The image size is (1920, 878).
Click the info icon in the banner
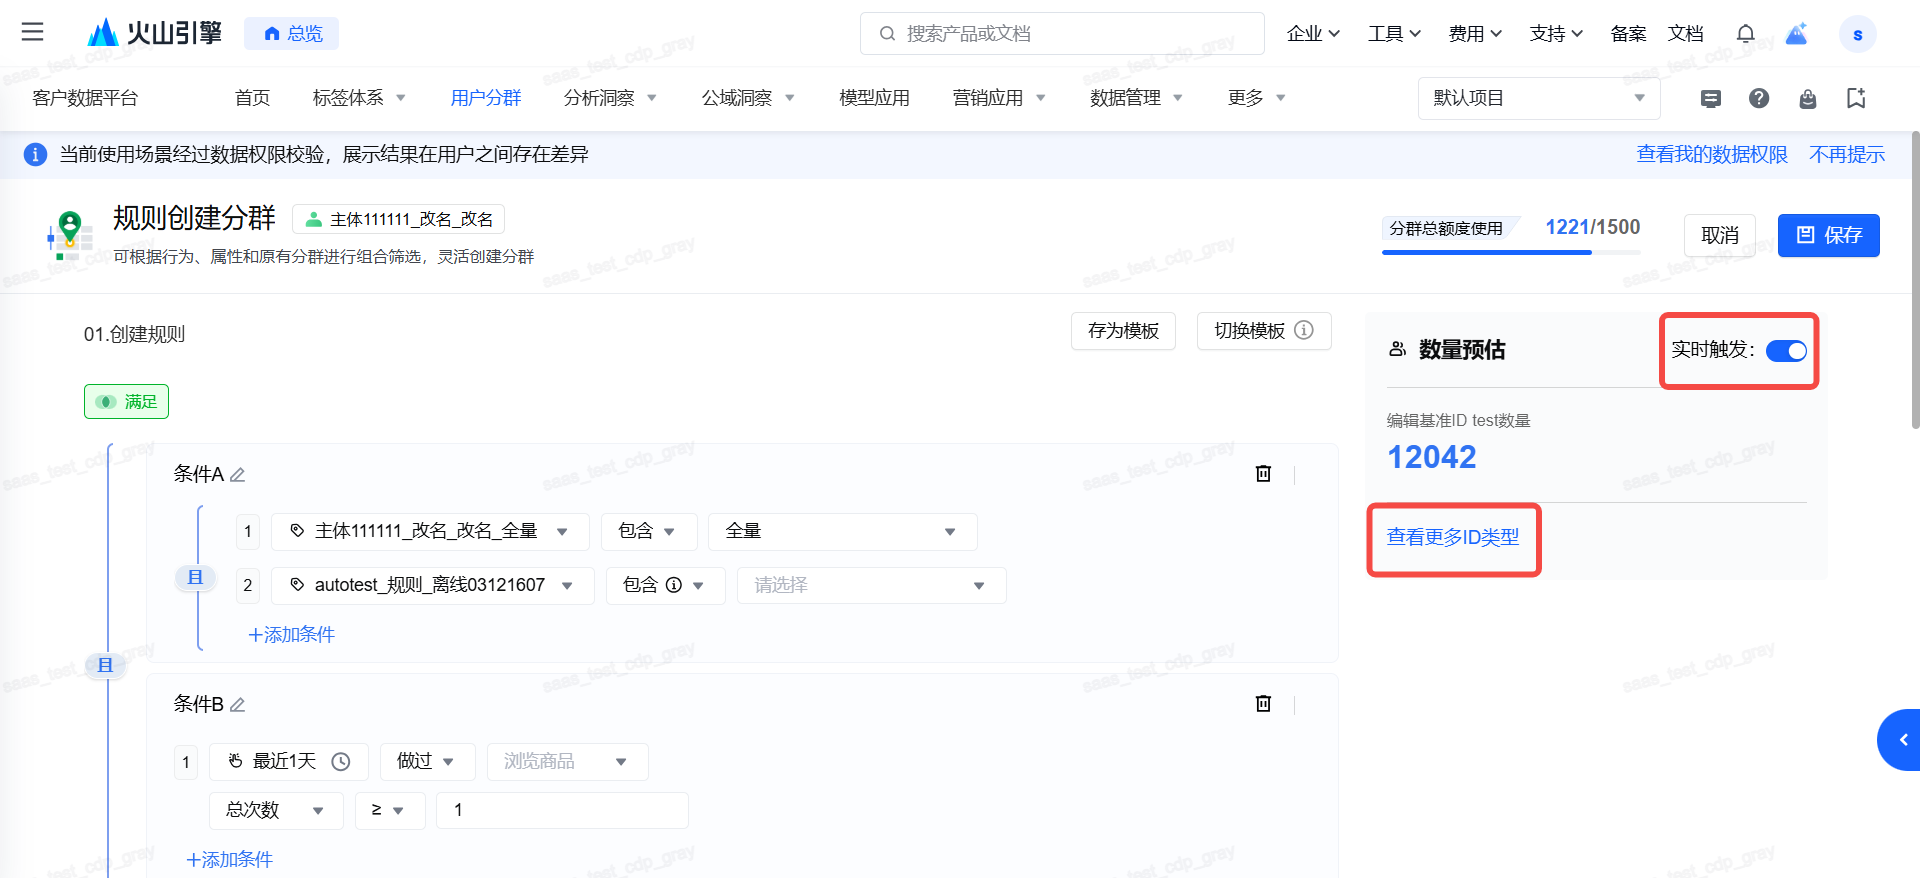point(35,155)
